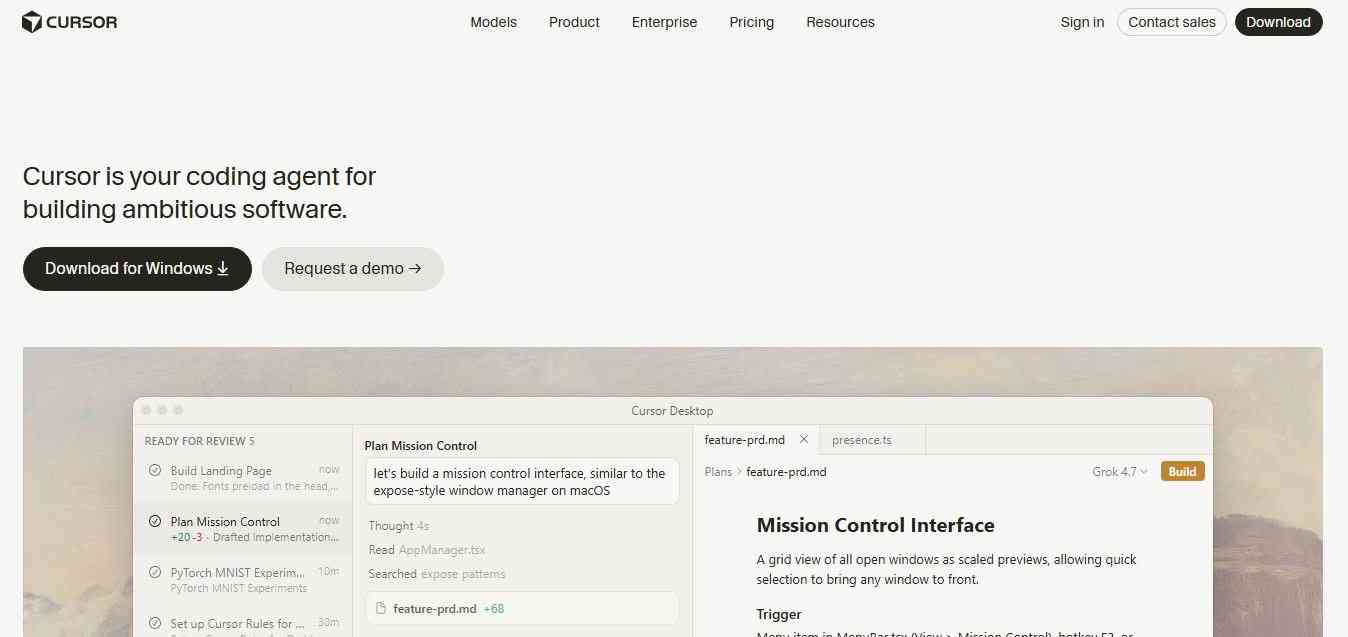The height and width of the screenshot is (637, 1348).
Task: Click the orange Build button
Action: (x=1182, y=472)
